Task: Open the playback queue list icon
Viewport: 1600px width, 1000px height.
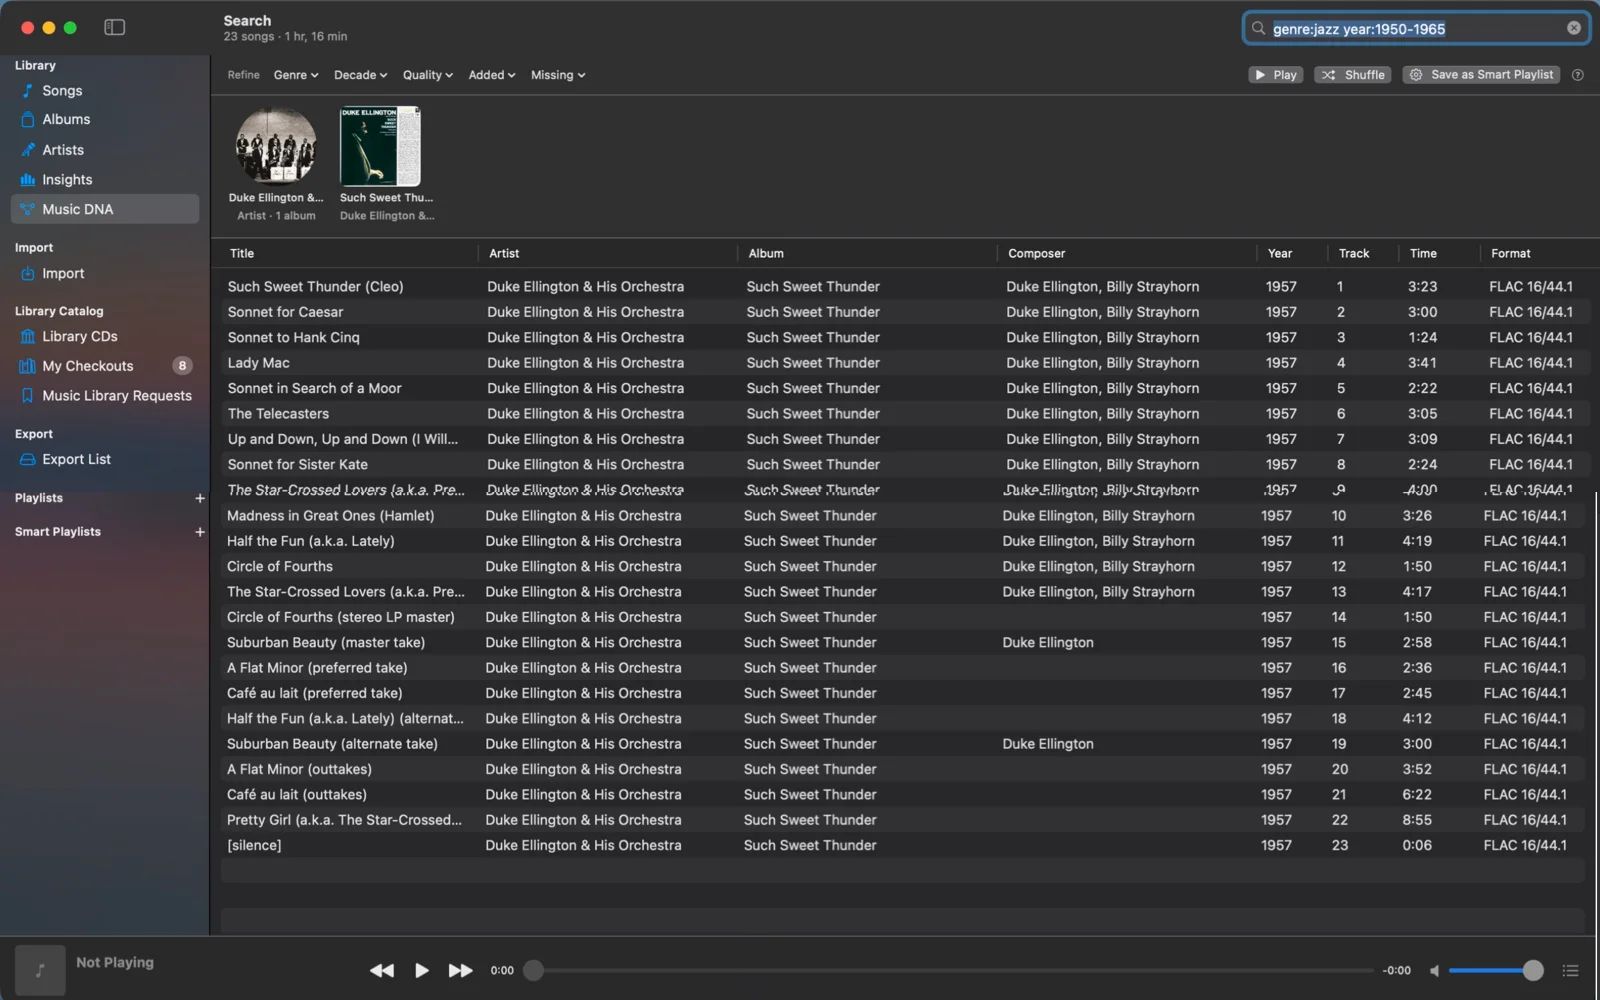Action: point(1570,970)
